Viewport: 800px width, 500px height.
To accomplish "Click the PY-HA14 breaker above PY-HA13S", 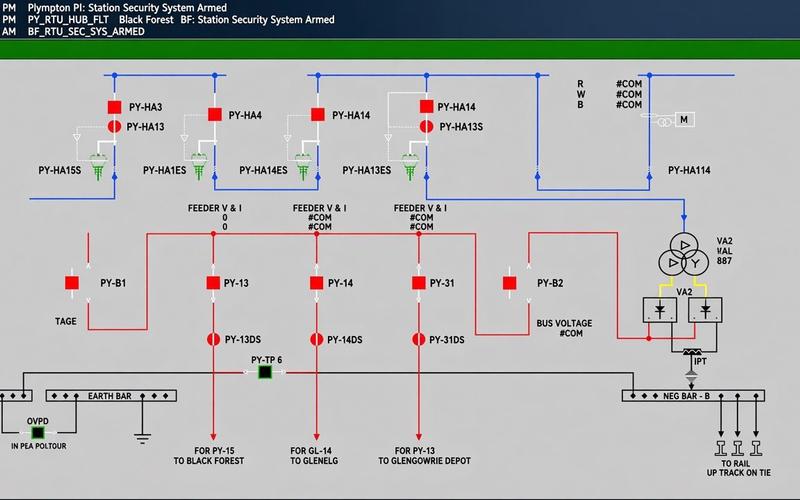I will [427, 106].
